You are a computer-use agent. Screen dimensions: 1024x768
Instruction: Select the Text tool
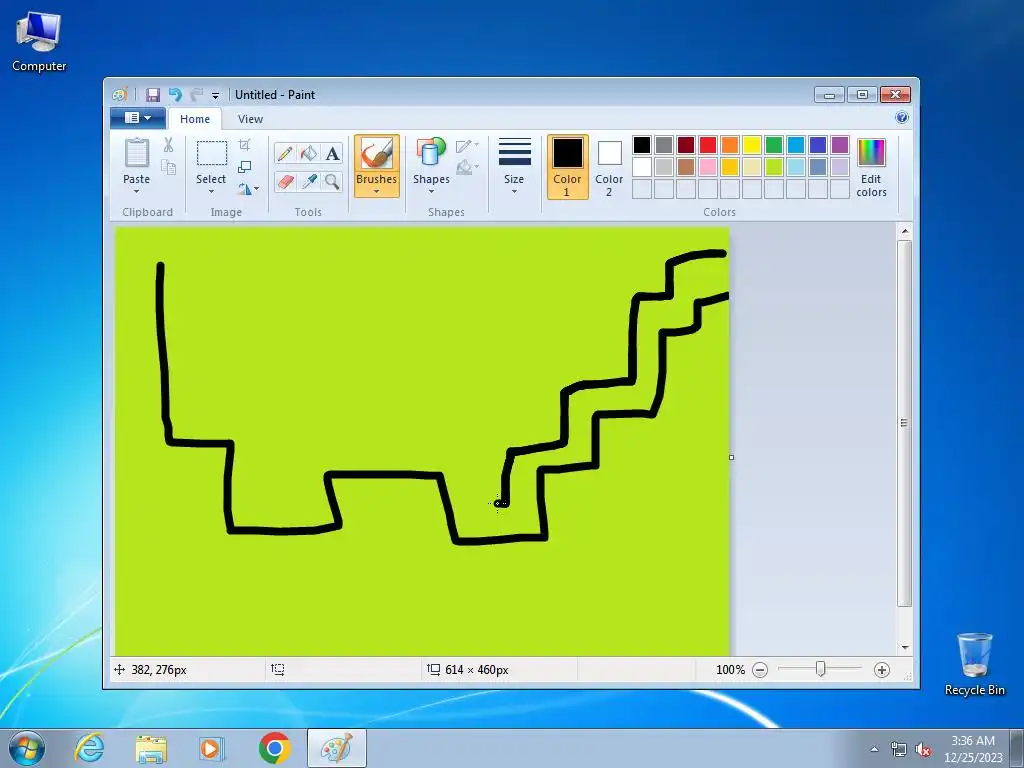(332, 153)
